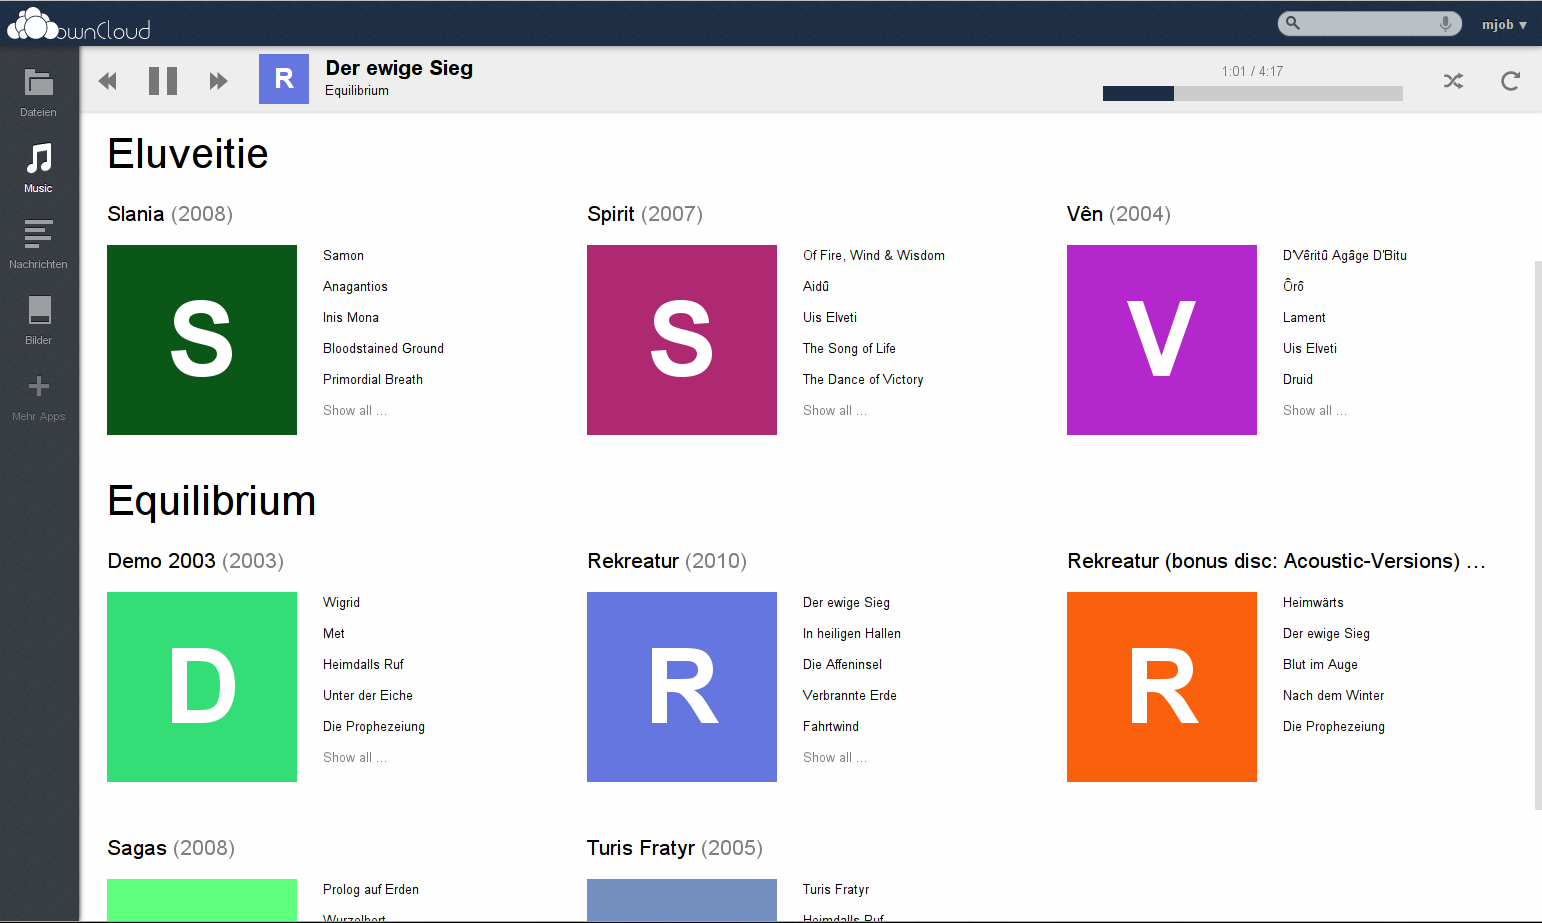Click the ownCloud logo

pyautogui.click(x=78, y=24)
